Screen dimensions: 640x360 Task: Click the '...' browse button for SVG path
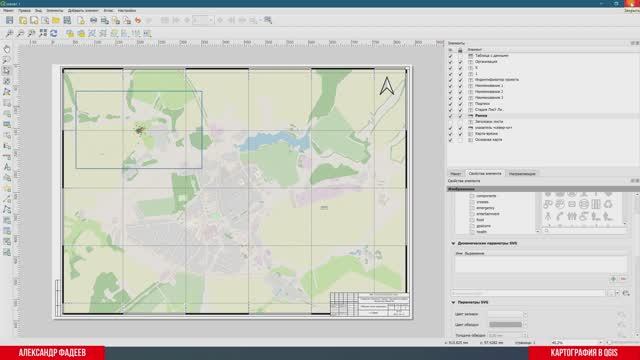[x=611, y=293]
